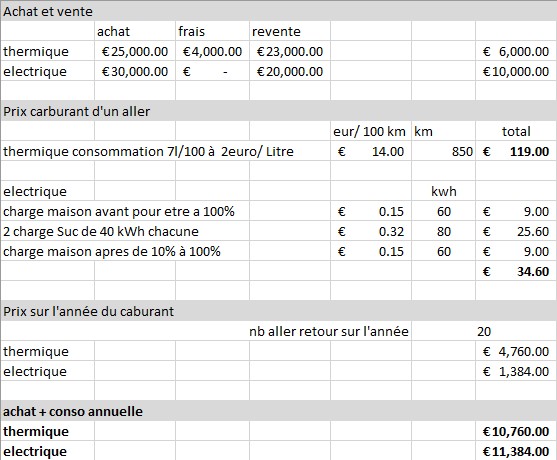Click the thermique frais cell €4,000.00
The width and height of the screenshot is (557, 460).
(212, 52)
